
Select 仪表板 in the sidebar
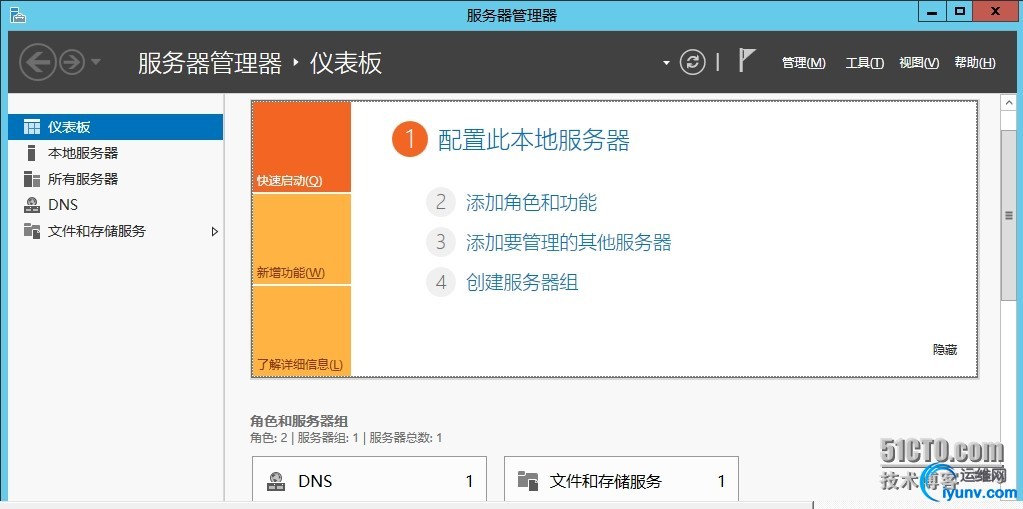point(115,127)
